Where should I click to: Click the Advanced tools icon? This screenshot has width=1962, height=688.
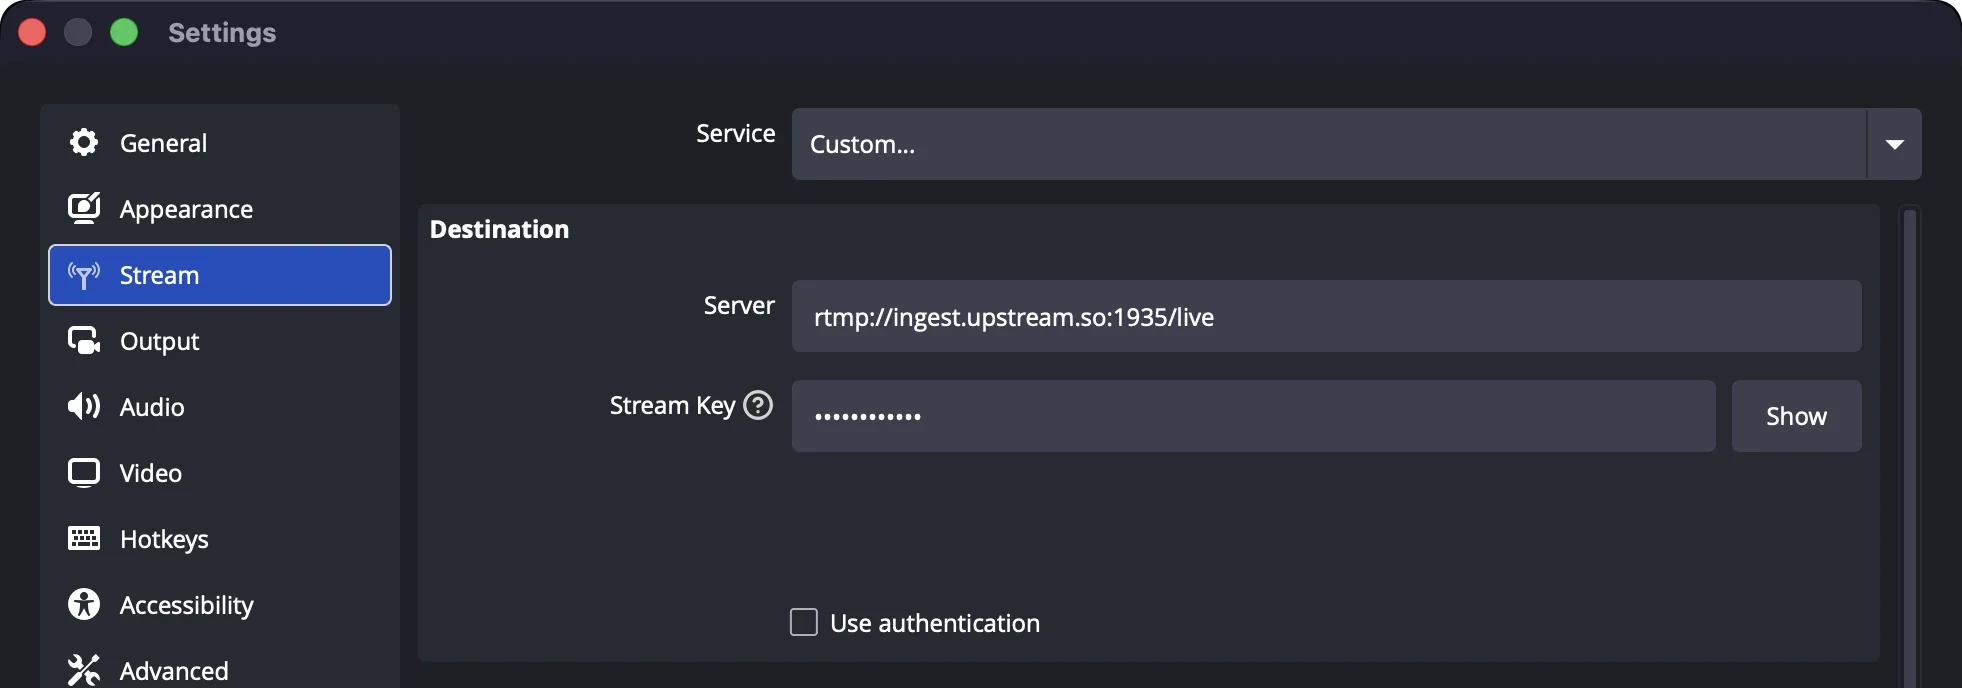pyautogui.click(x=84, y=670)
